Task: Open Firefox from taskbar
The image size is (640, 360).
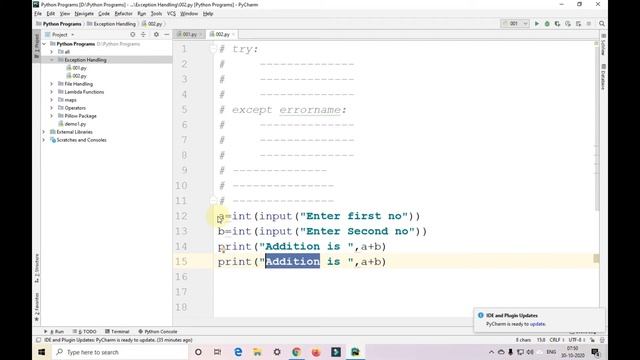Action: (316, 352)
